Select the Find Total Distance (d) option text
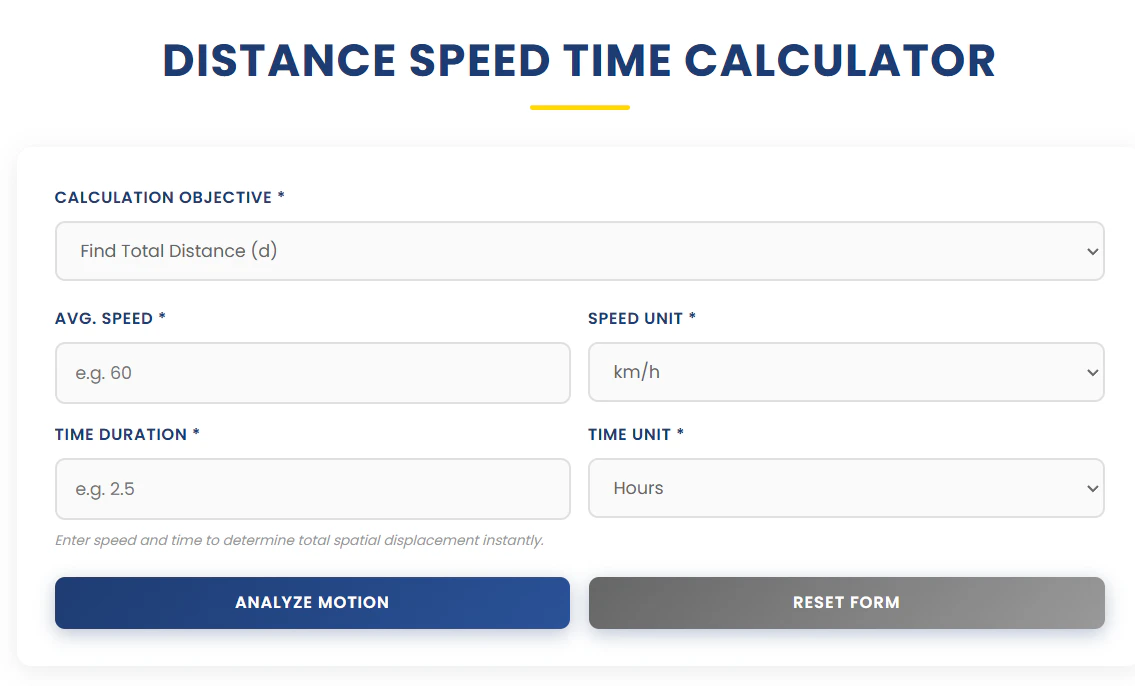The image size is (1135, 686). [x=178, y=251]
